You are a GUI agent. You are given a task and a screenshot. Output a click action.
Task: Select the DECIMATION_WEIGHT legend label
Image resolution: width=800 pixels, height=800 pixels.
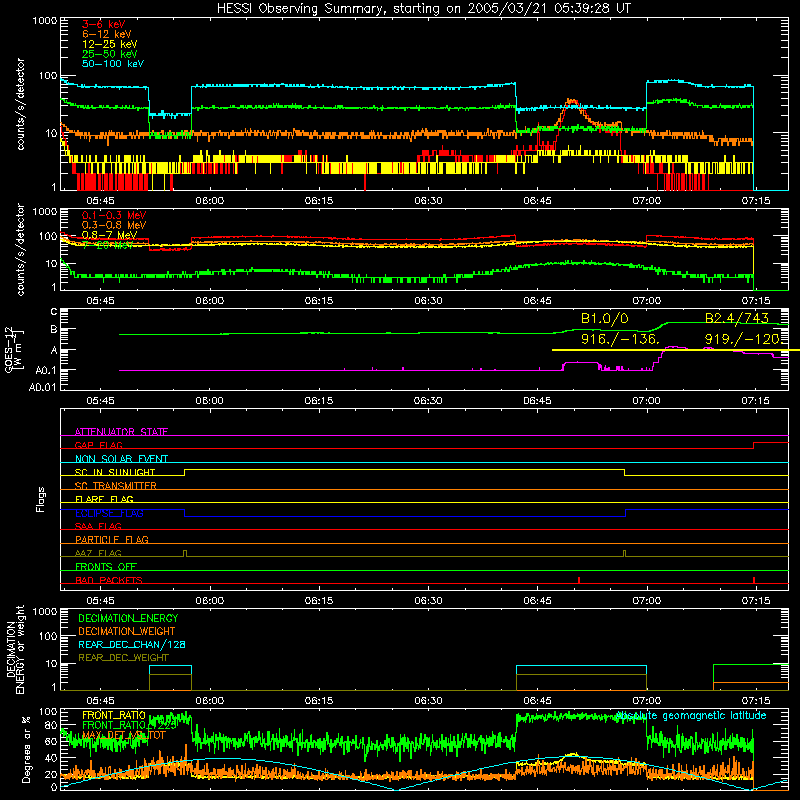click(x=127, y=631)
